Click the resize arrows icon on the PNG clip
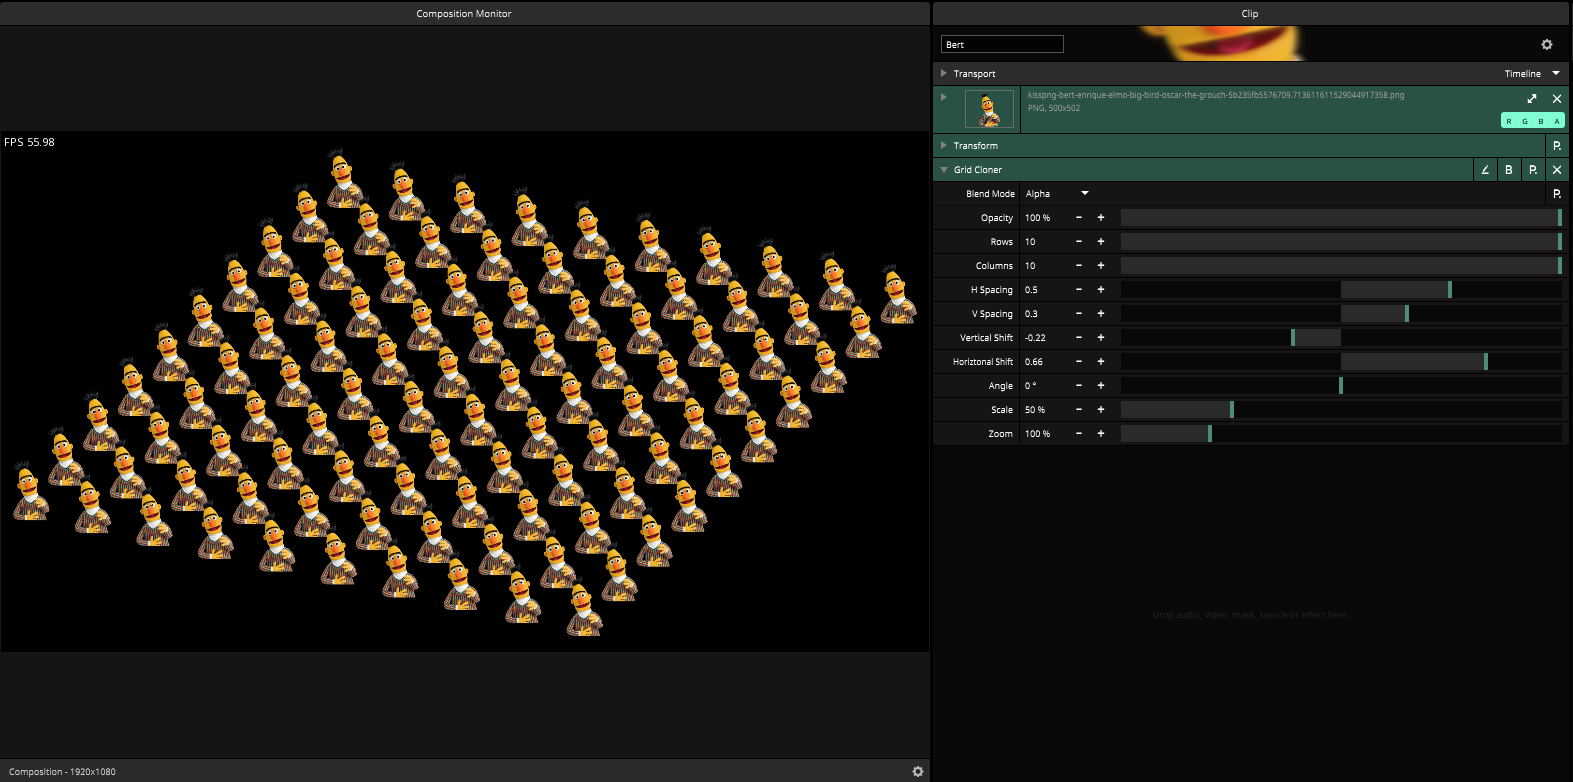 click(1531, 99)
